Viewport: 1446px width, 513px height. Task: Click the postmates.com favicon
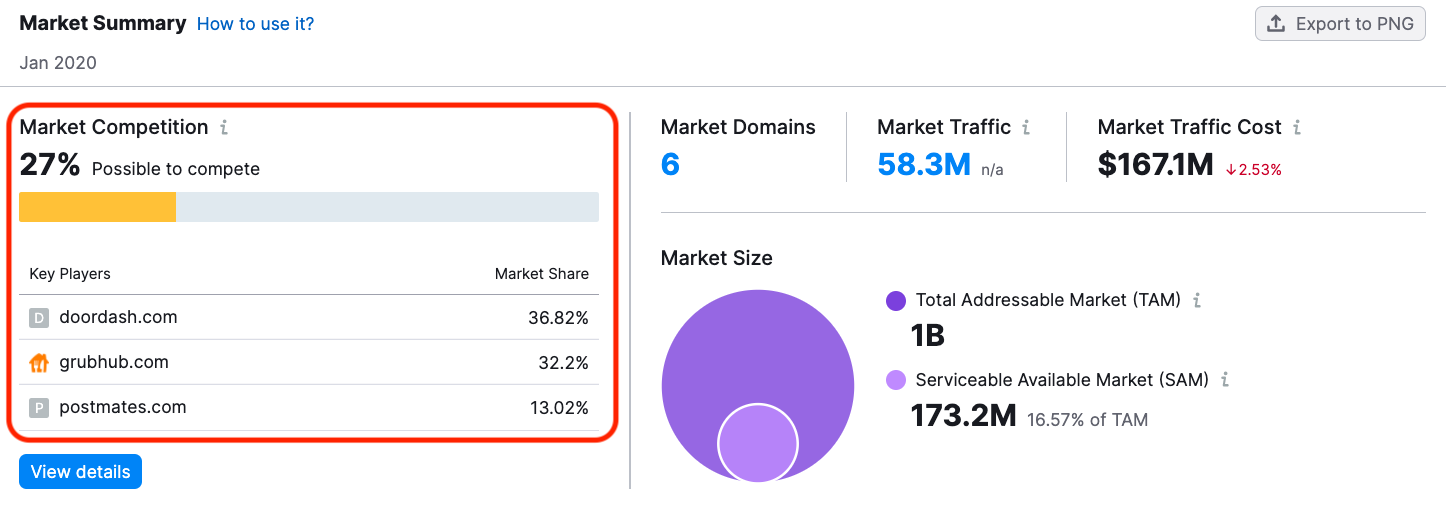[39, 408]
